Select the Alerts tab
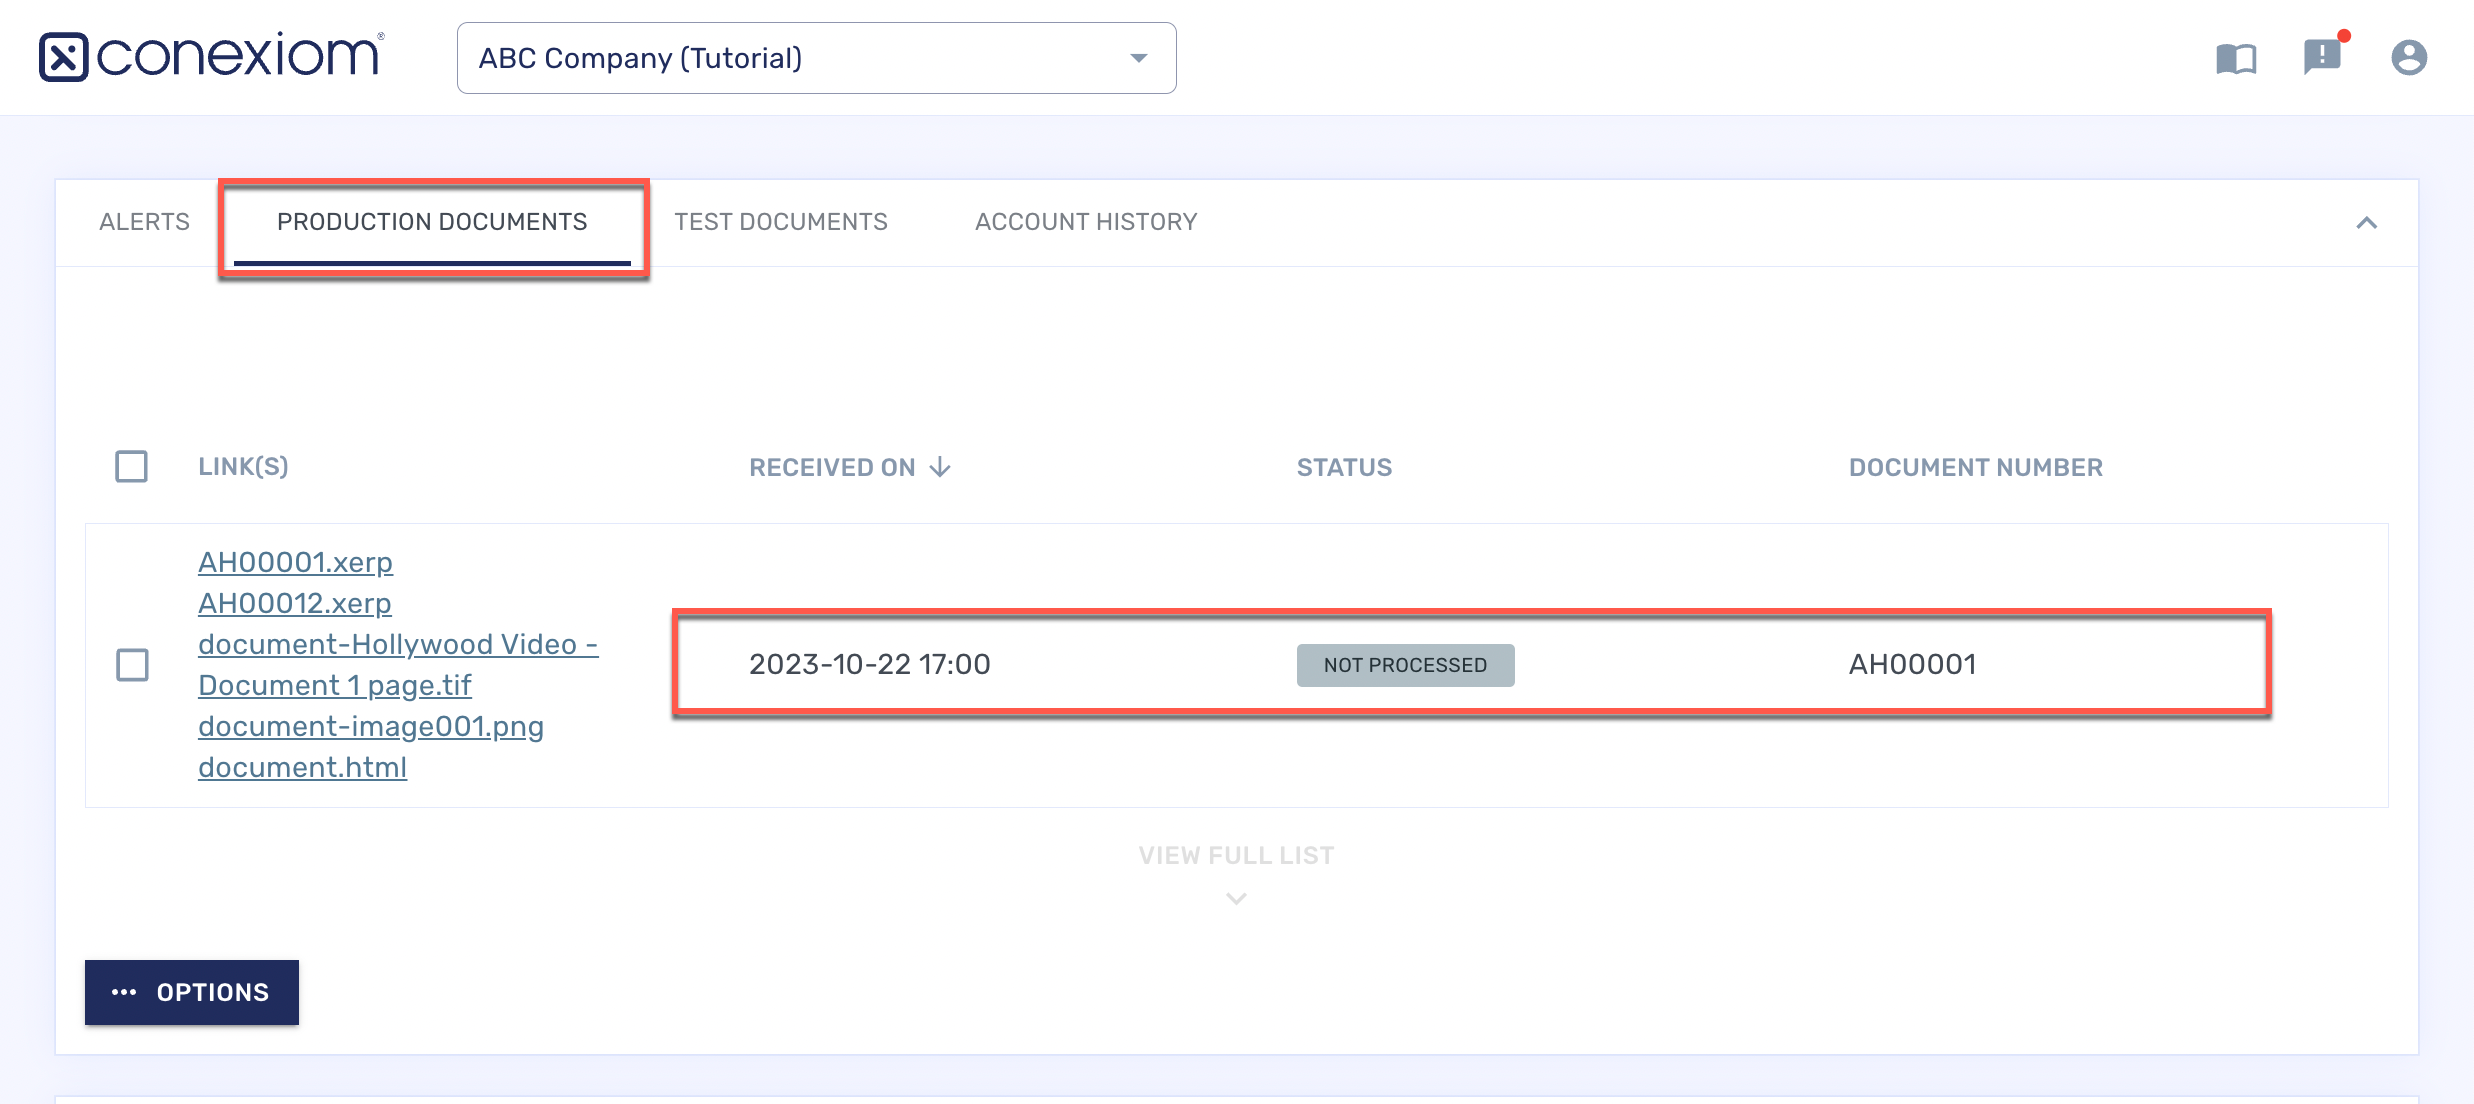This screenshot has width=2474, height=1104. [x=144, y=222]
